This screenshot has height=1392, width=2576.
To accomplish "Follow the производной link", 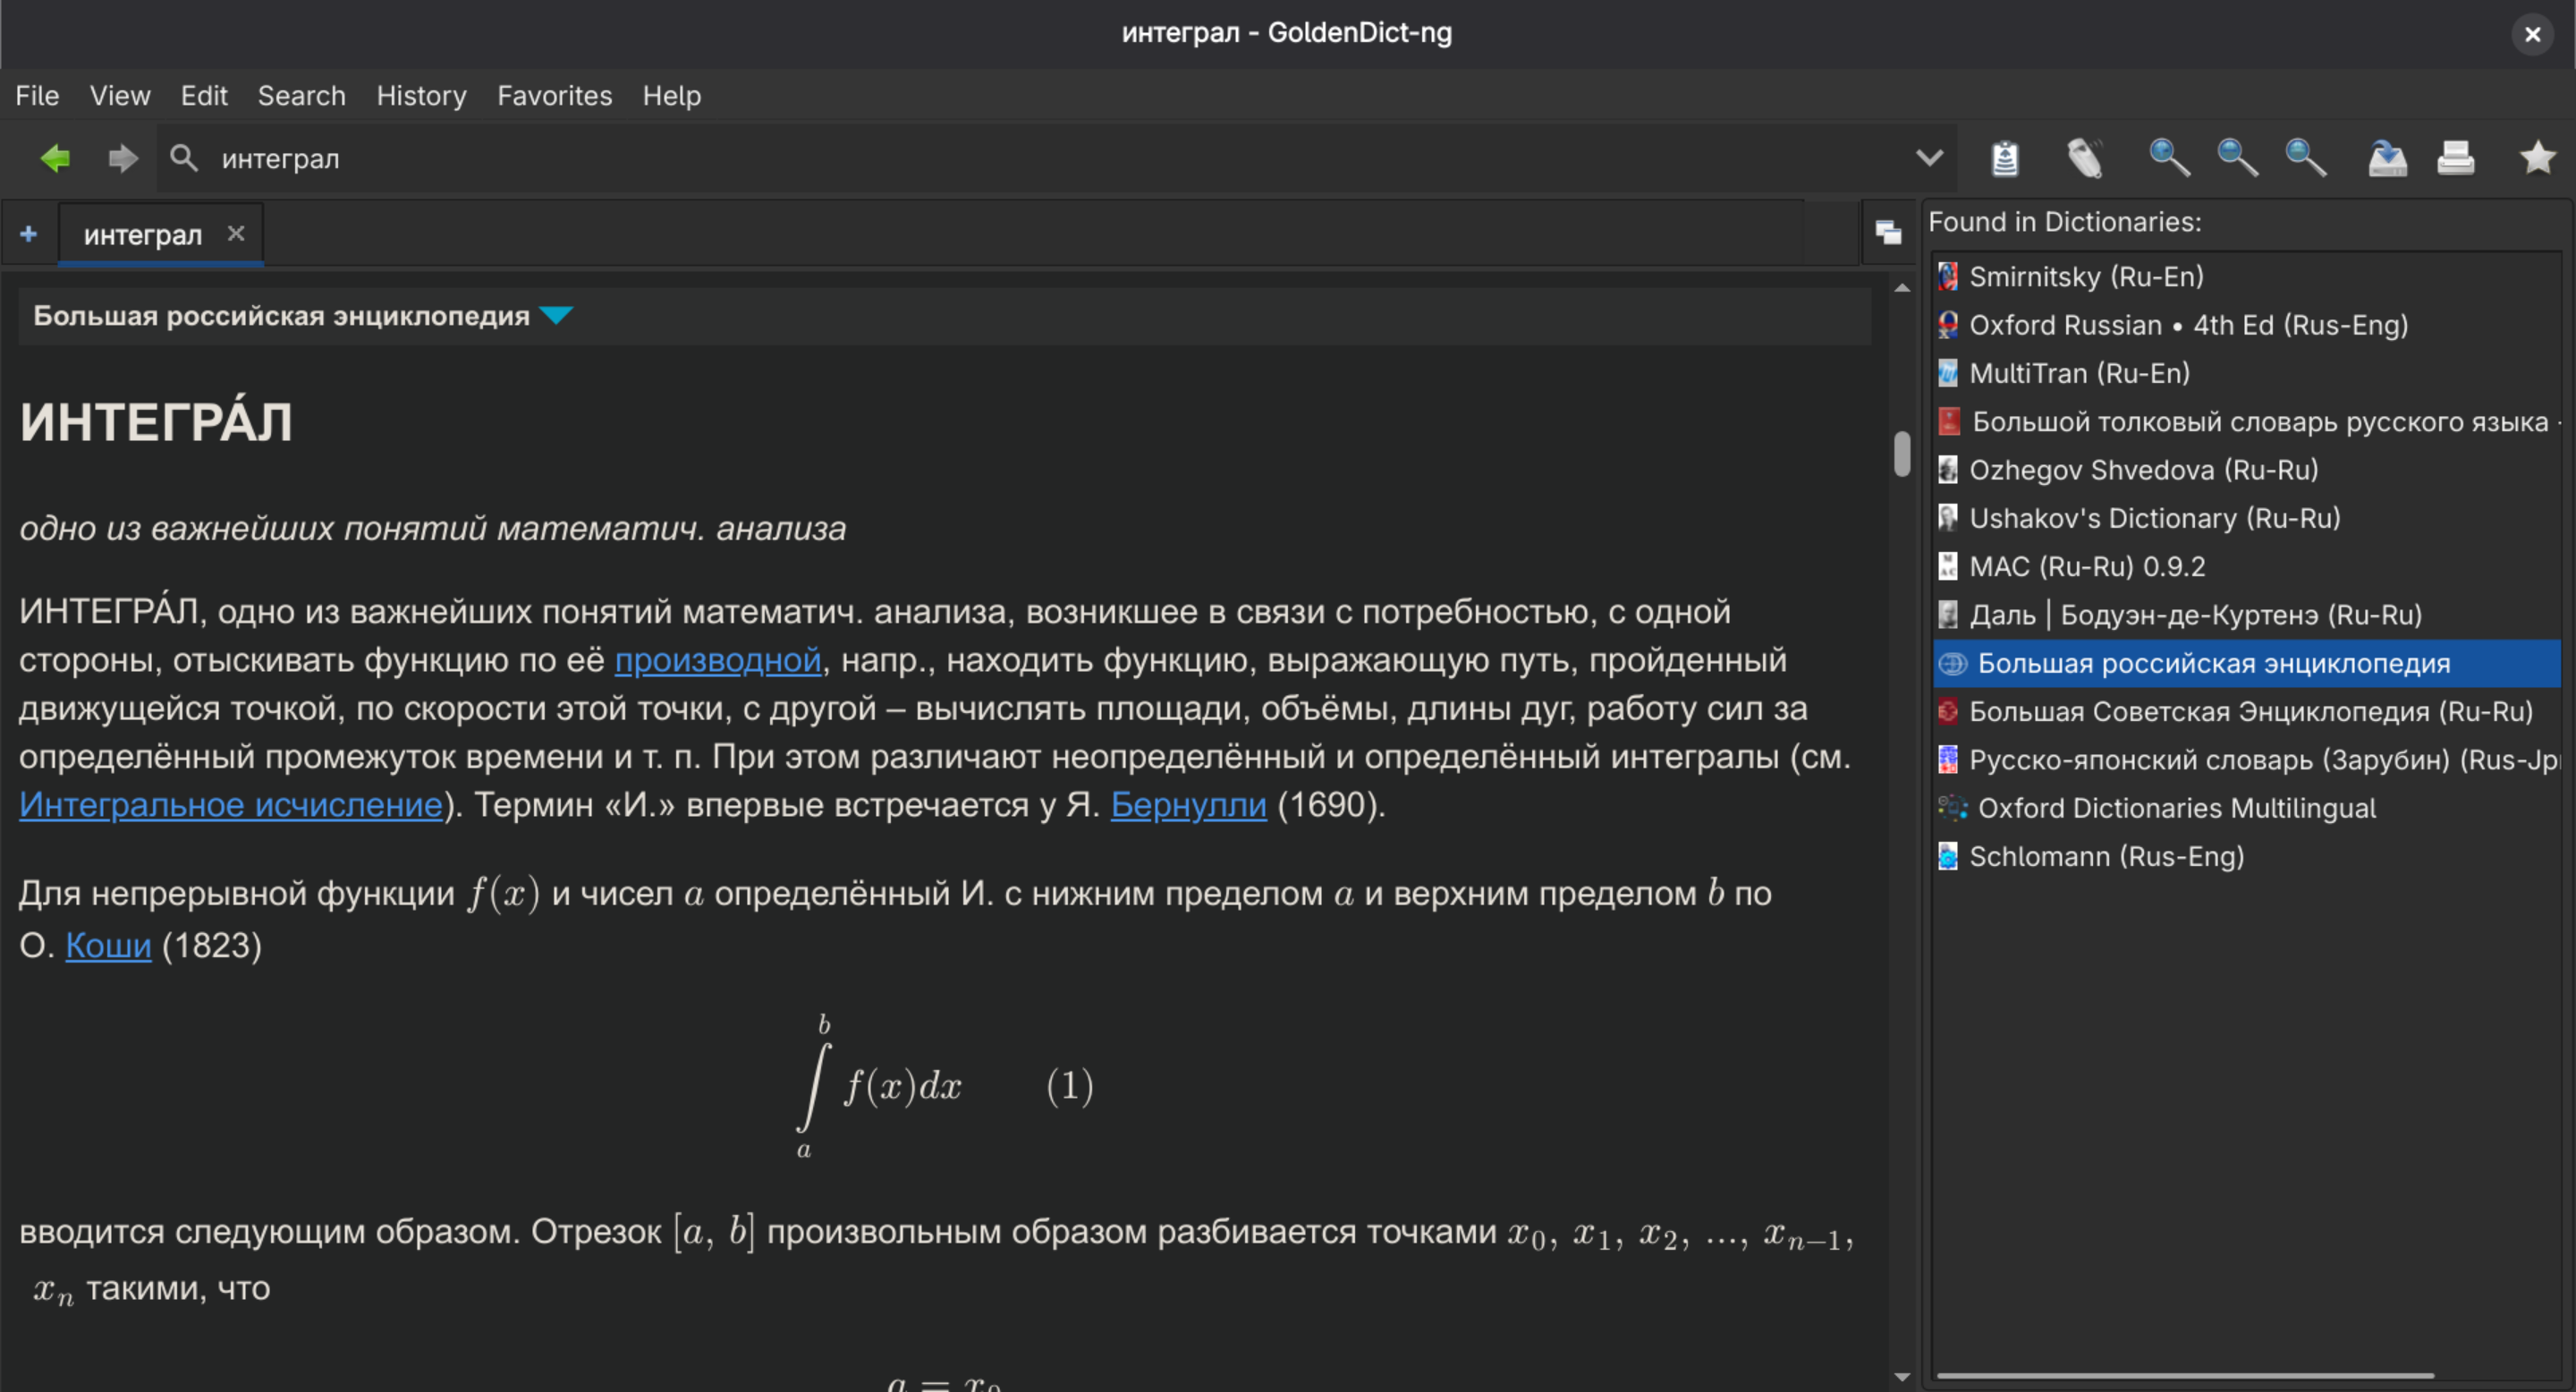I will [717, 661].
